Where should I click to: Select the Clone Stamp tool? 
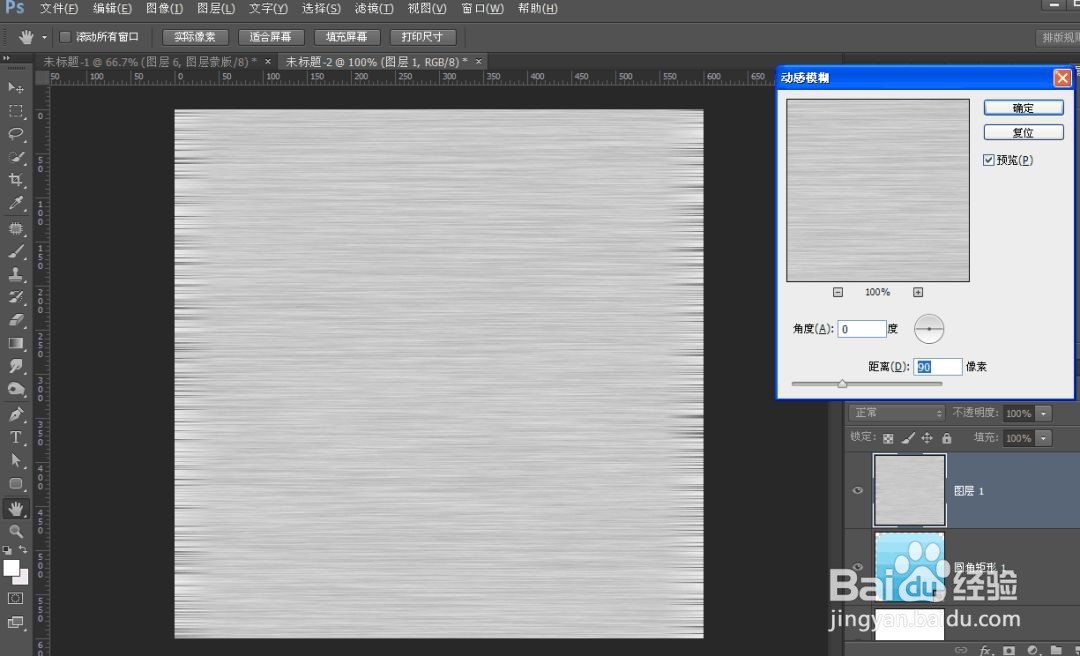(15, 274)
